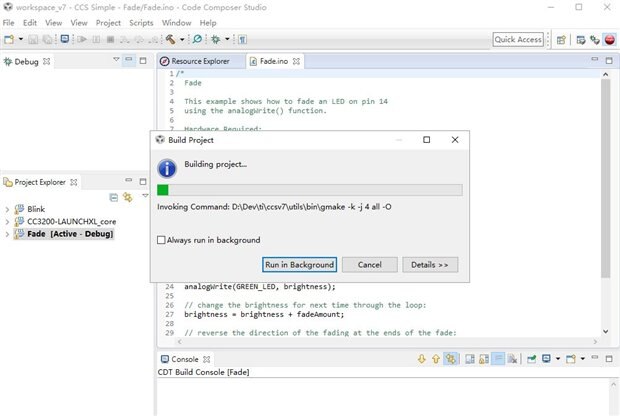Click Show Next Error arrow in Console

pyautogui.click(x=422, y=358)
